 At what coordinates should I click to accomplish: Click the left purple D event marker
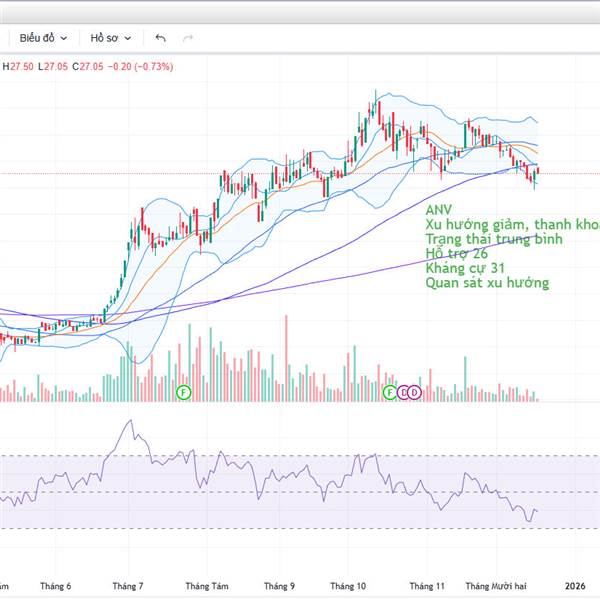pyautogui.click(x=403, y=392)
